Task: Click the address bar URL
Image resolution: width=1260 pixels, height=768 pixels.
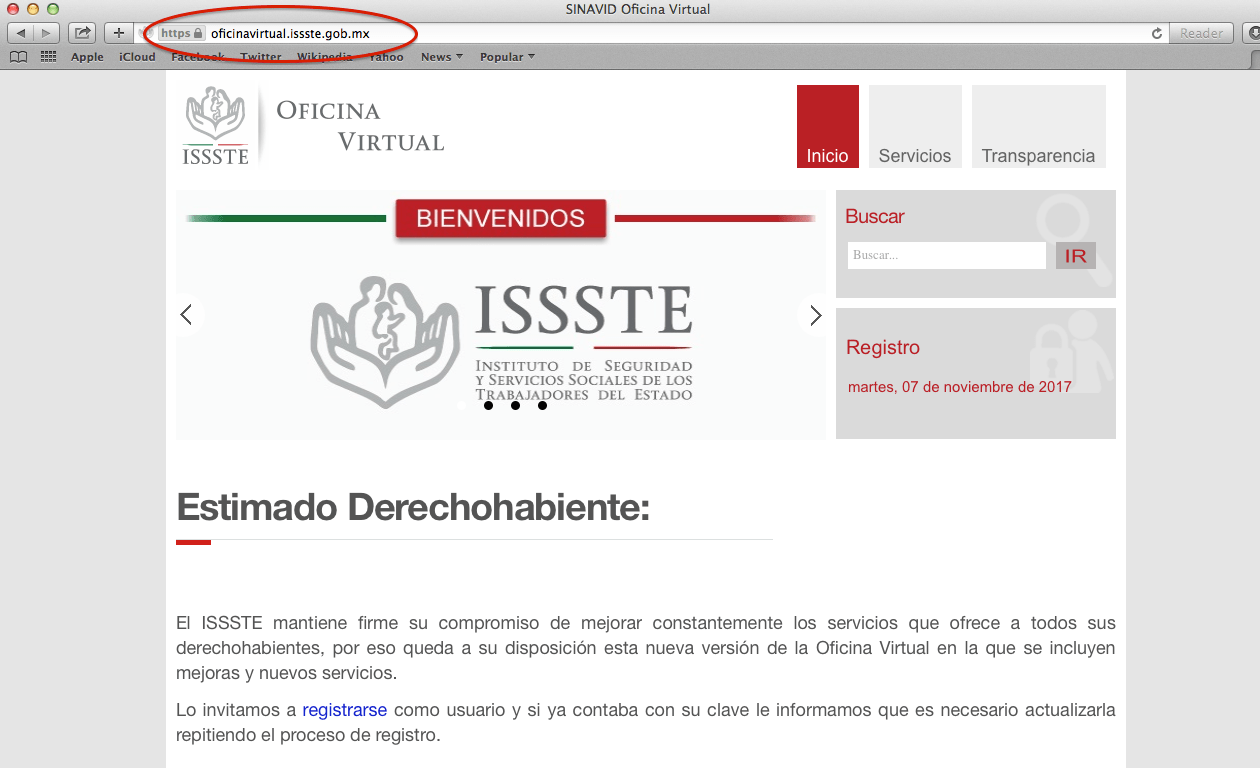Action: click(290, 33)
